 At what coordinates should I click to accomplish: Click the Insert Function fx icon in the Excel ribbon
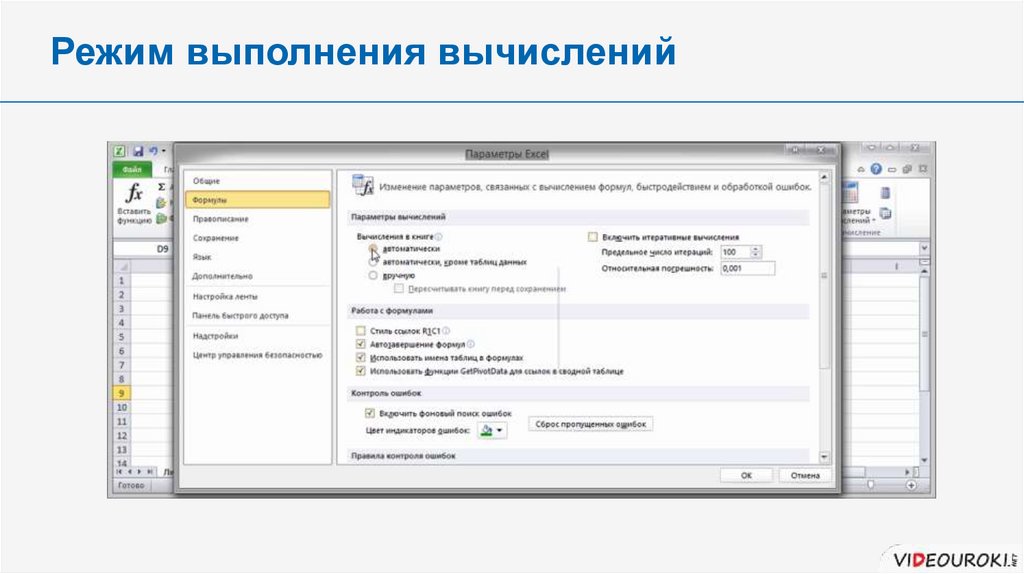click(x=133, y=193)
